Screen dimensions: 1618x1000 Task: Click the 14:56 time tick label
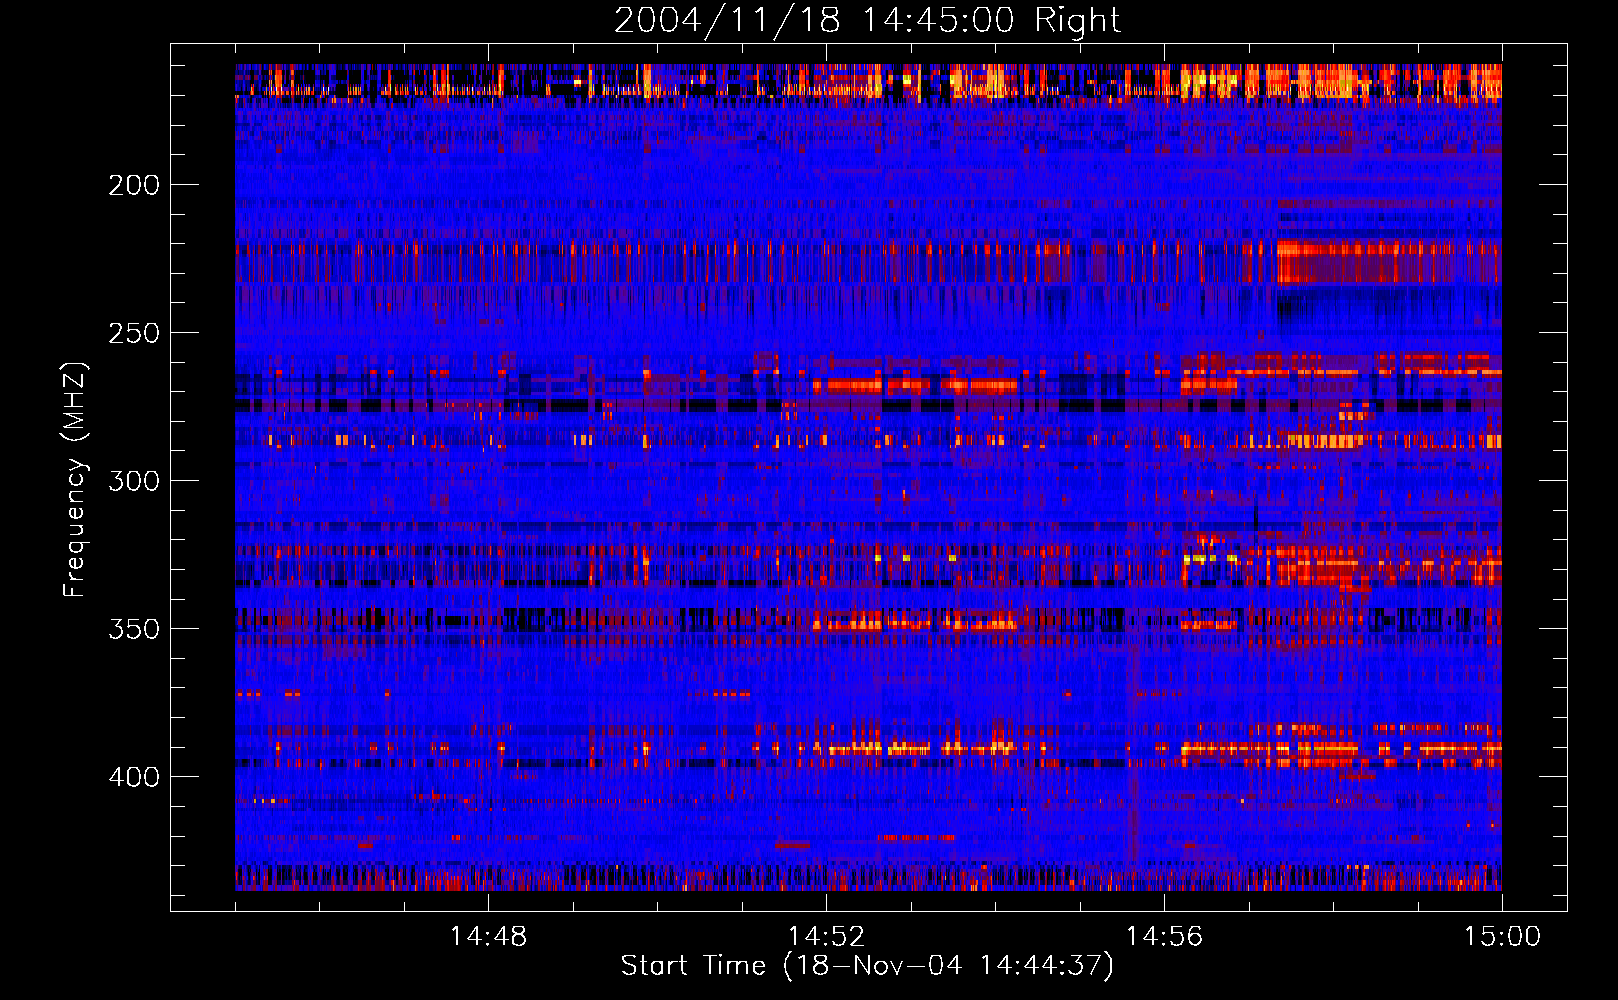click(x=1164, y=937)
